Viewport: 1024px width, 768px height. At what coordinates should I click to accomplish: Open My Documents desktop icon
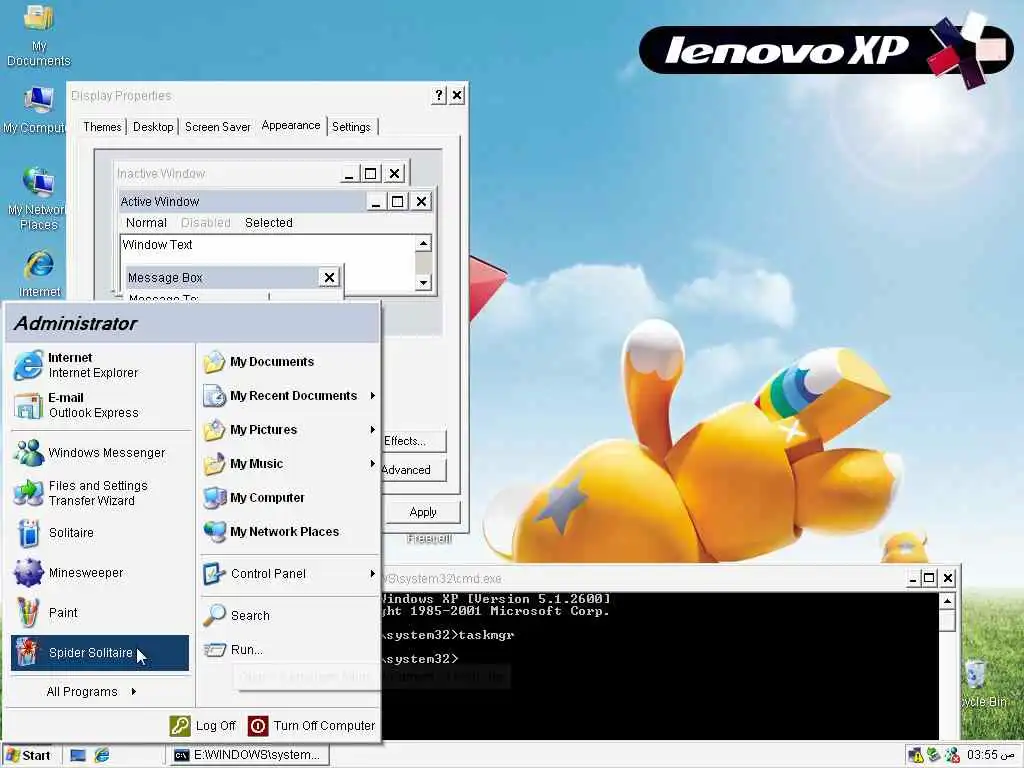[39, 34]
